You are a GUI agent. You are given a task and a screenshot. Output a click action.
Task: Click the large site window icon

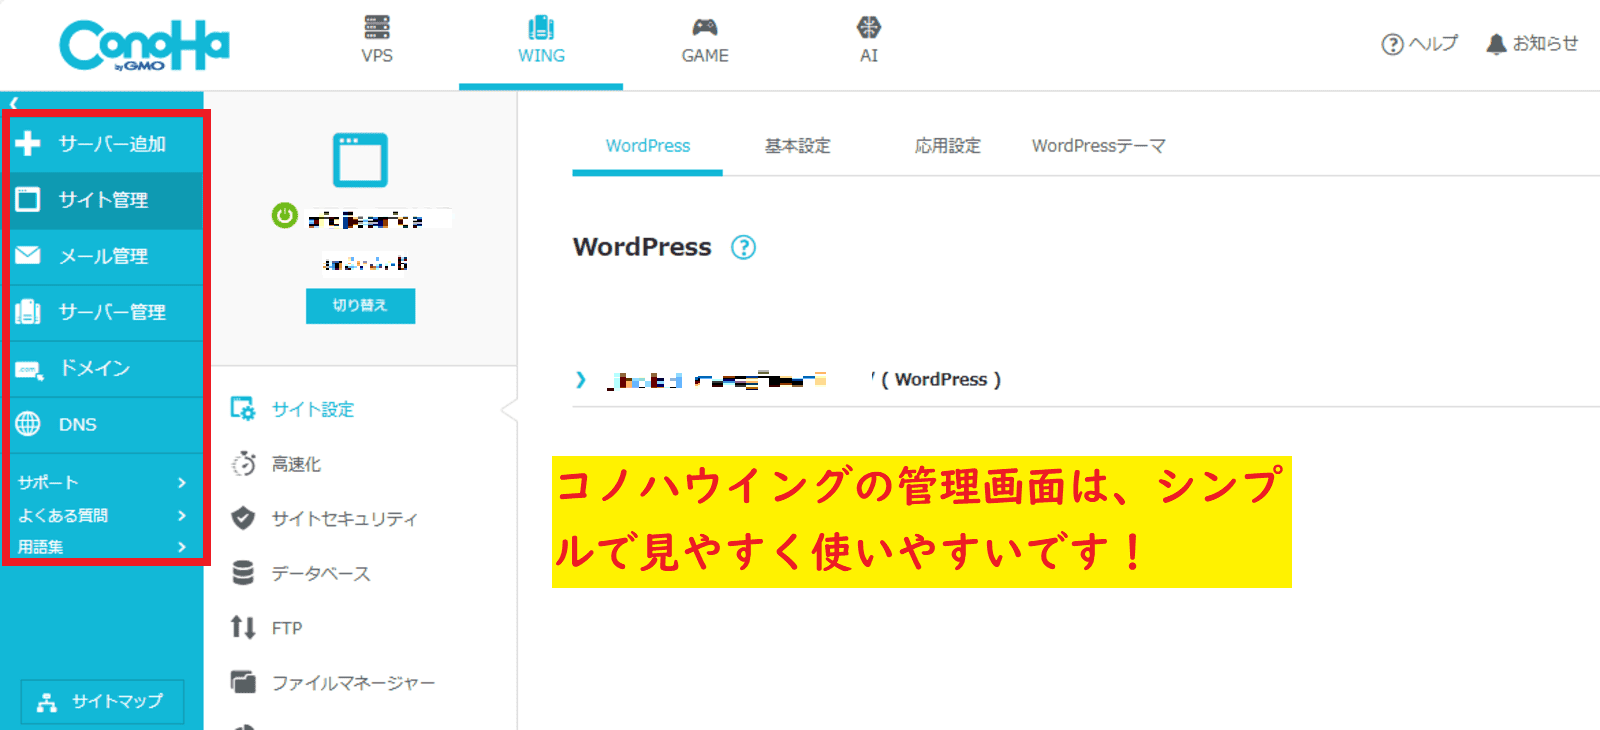tap(360, 160)
